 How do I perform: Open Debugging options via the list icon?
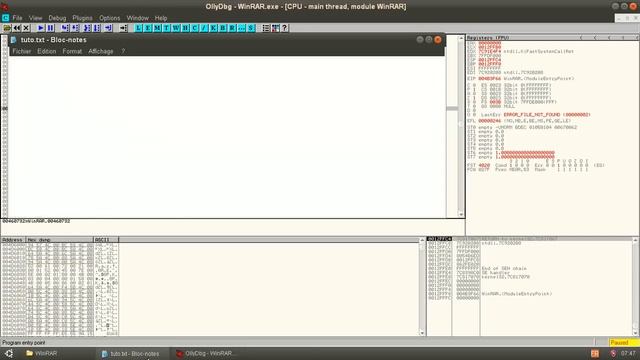tap(266, 28)
